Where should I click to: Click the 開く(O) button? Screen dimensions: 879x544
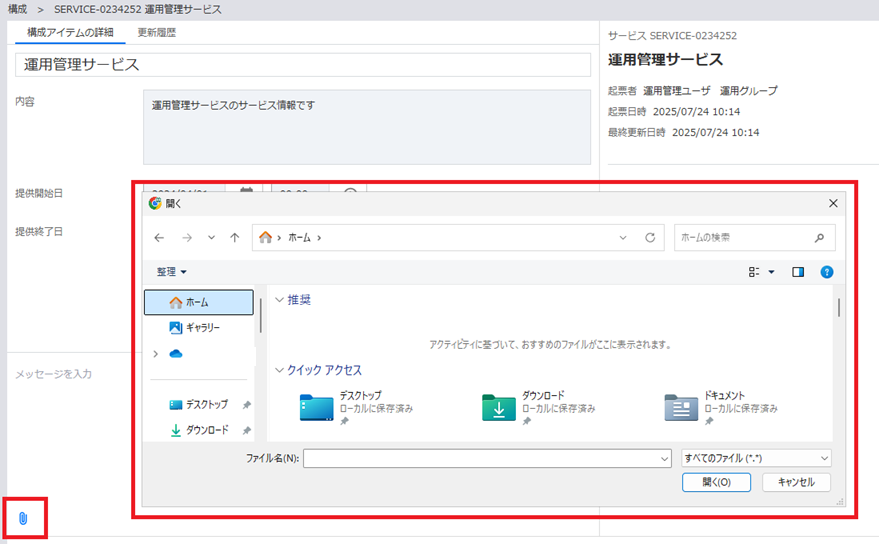pyautogui.click(x=716, y=482)
